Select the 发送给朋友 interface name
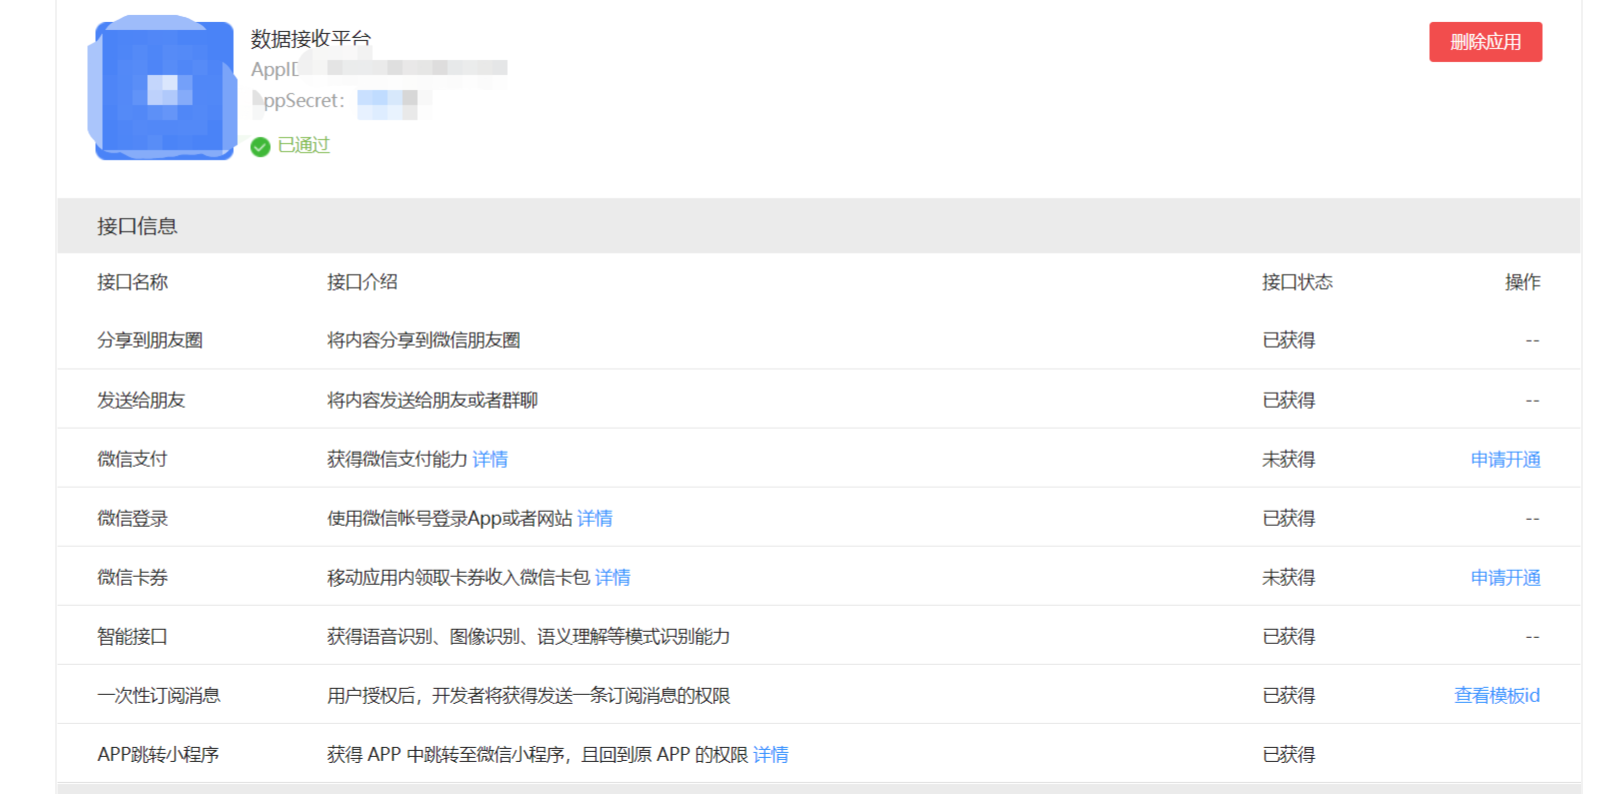 click(141, 400)
